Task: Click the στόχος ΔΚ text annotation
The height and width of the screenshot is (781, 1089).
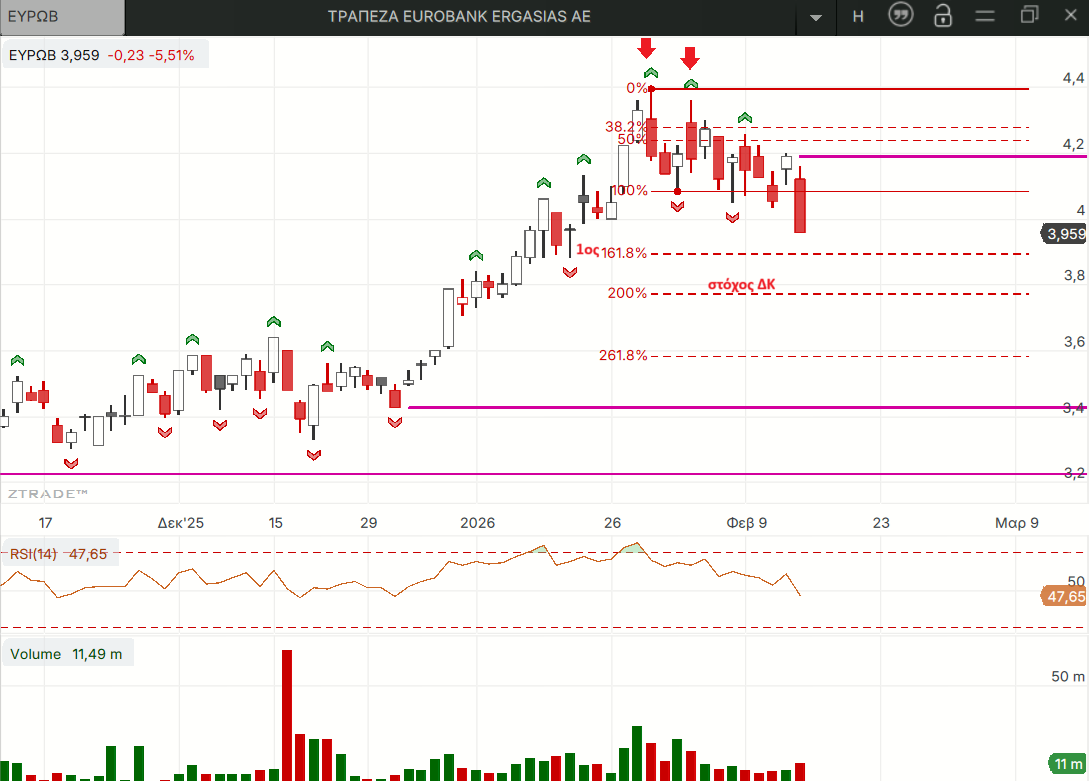Action: click(741, 284)
